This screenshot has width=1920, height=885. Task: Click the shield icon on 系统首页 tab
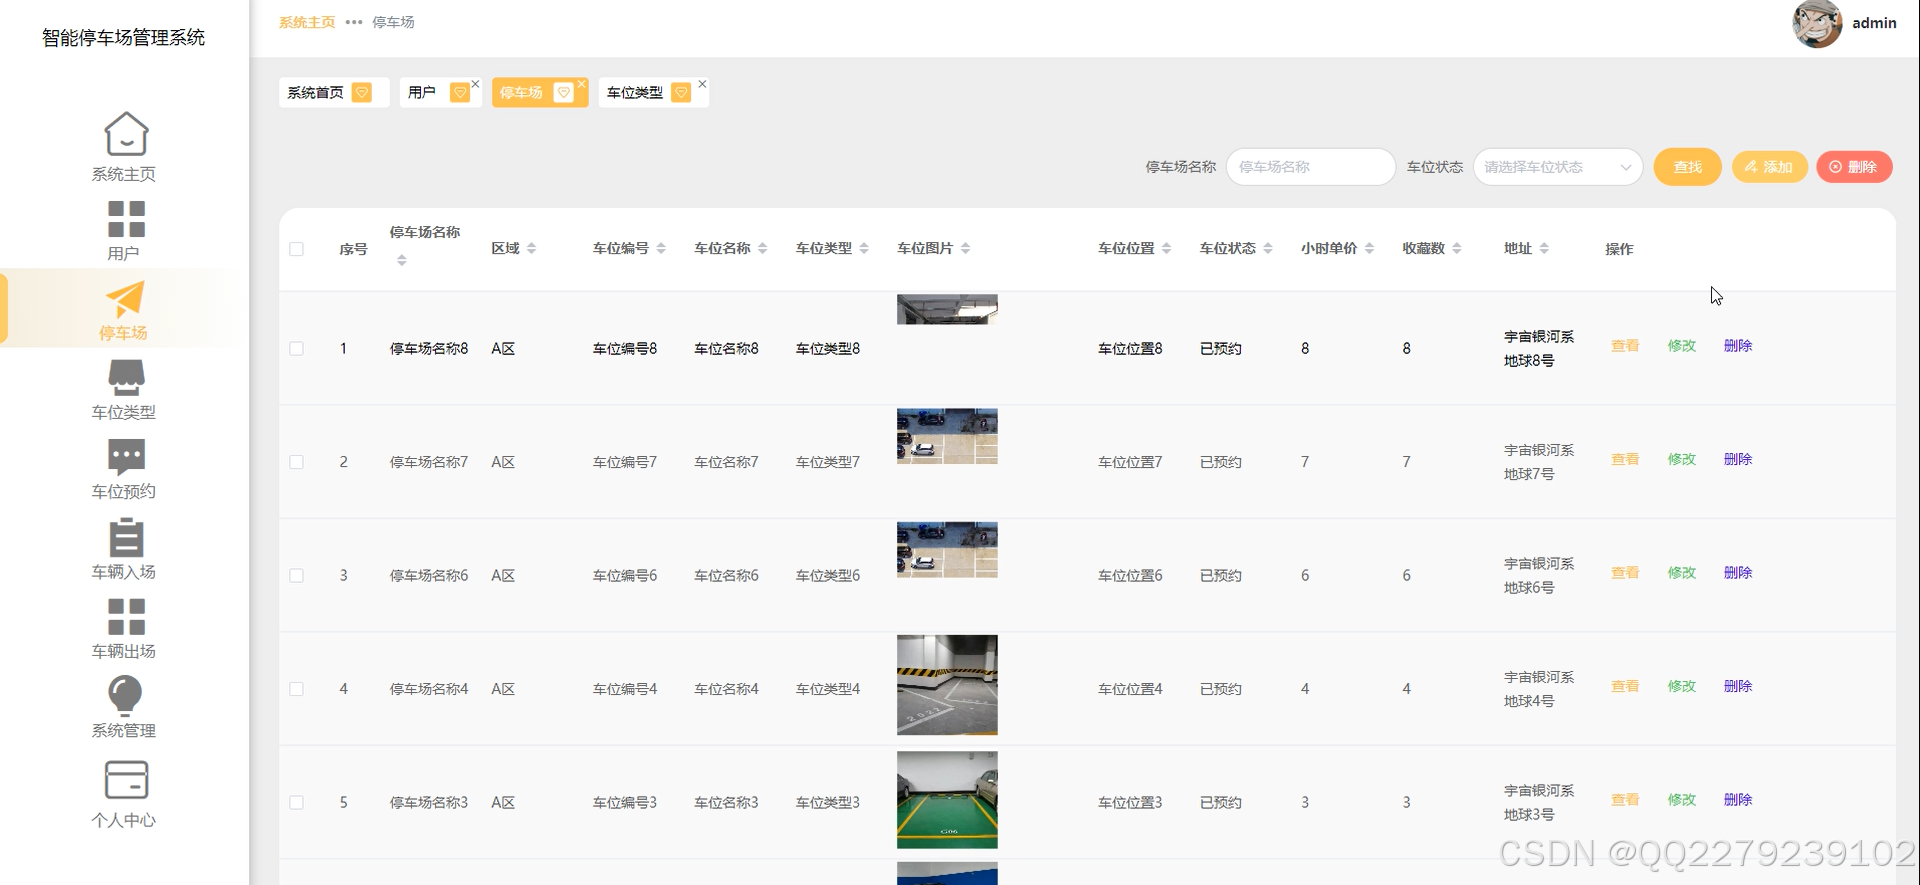[x=362, y=92]
